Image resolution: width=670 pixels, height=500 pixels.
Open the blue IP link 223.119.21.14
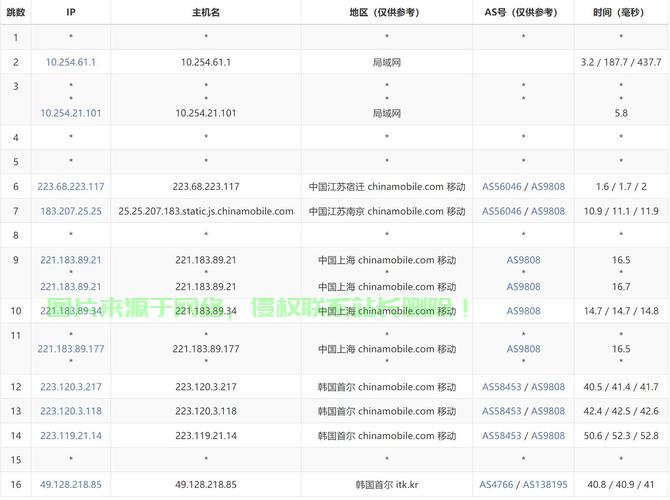pyautogui.click(x=71, y=436)
